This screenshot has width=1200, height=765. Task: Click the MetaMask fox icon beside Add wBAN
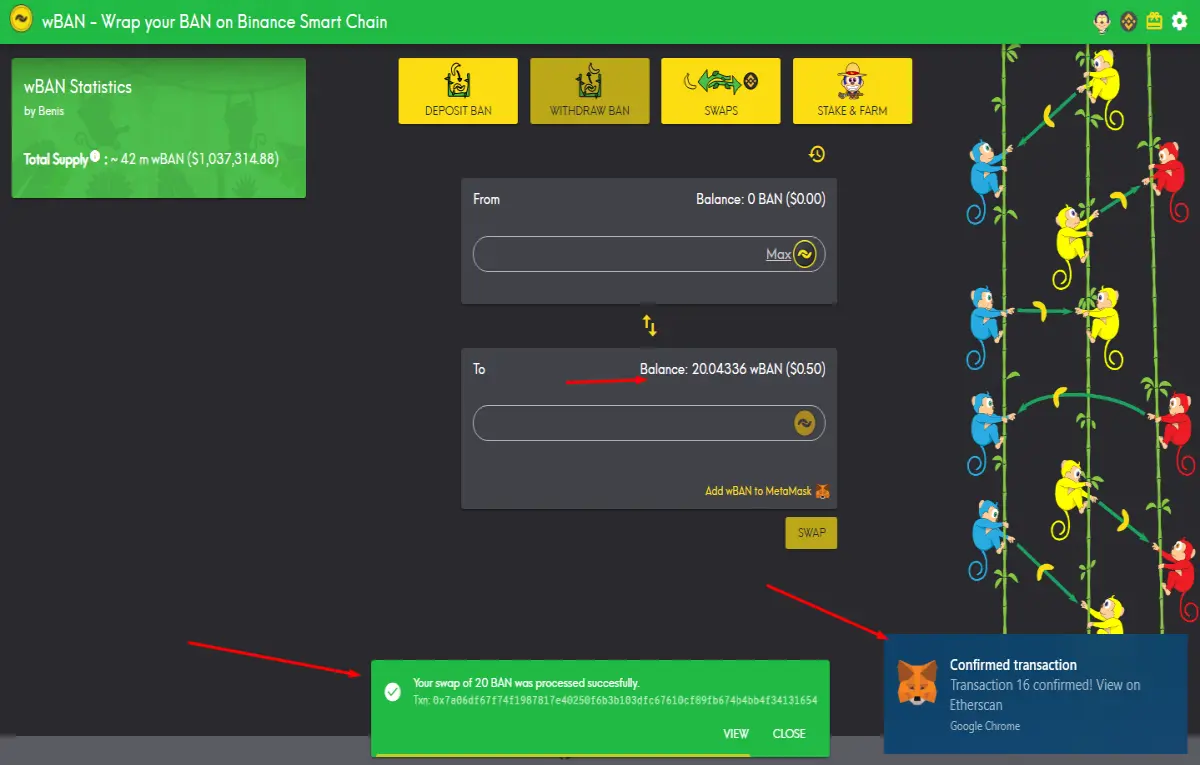point(823,491)
